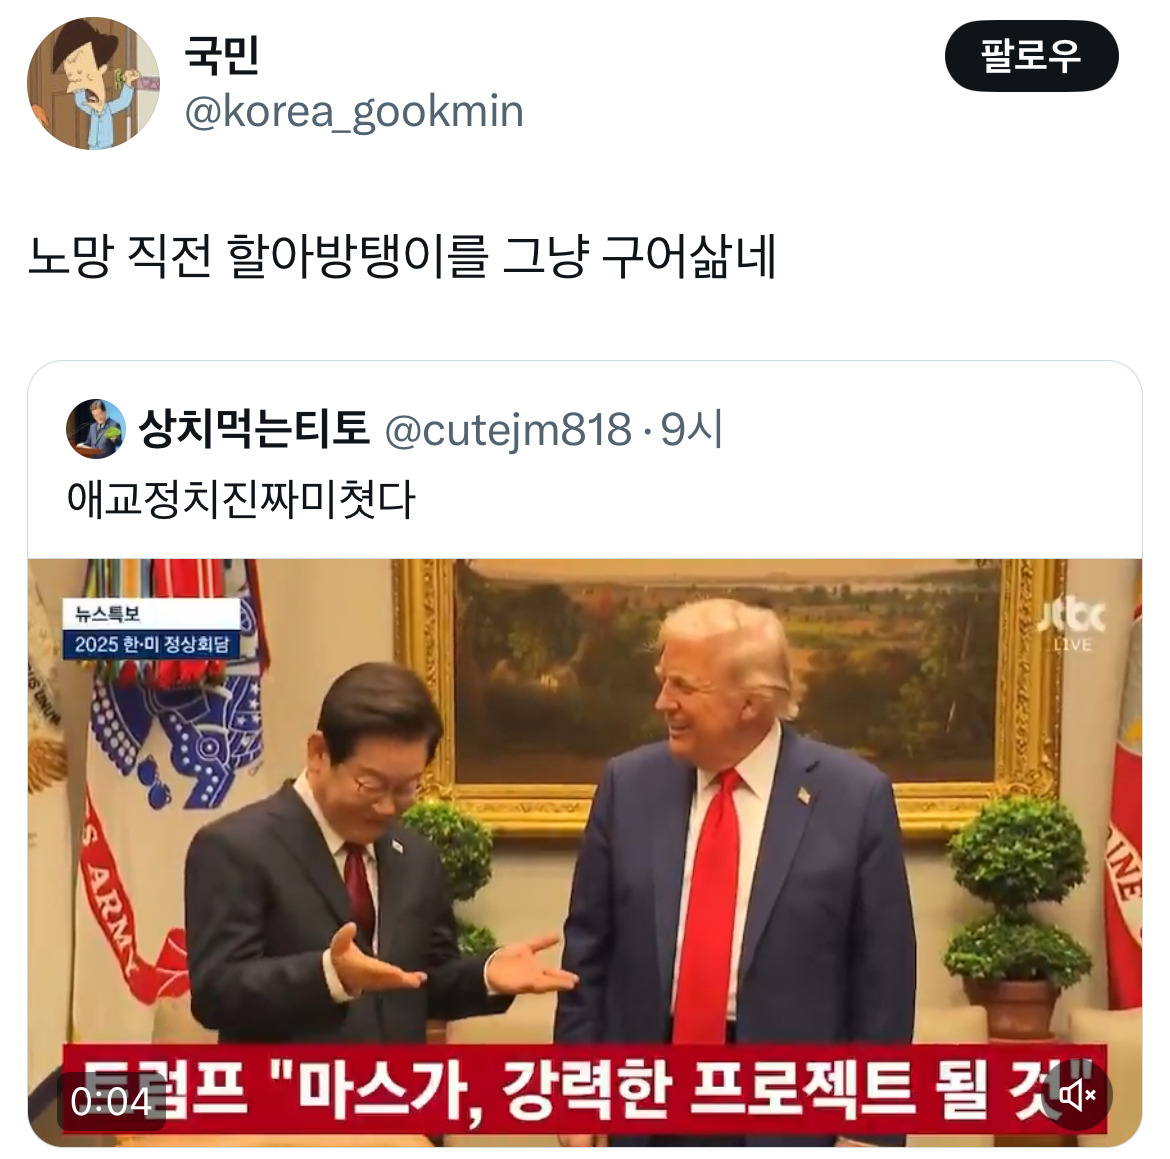
Task: Click the 2025 한·미 정상회담 label
Action: pos(151,644)
